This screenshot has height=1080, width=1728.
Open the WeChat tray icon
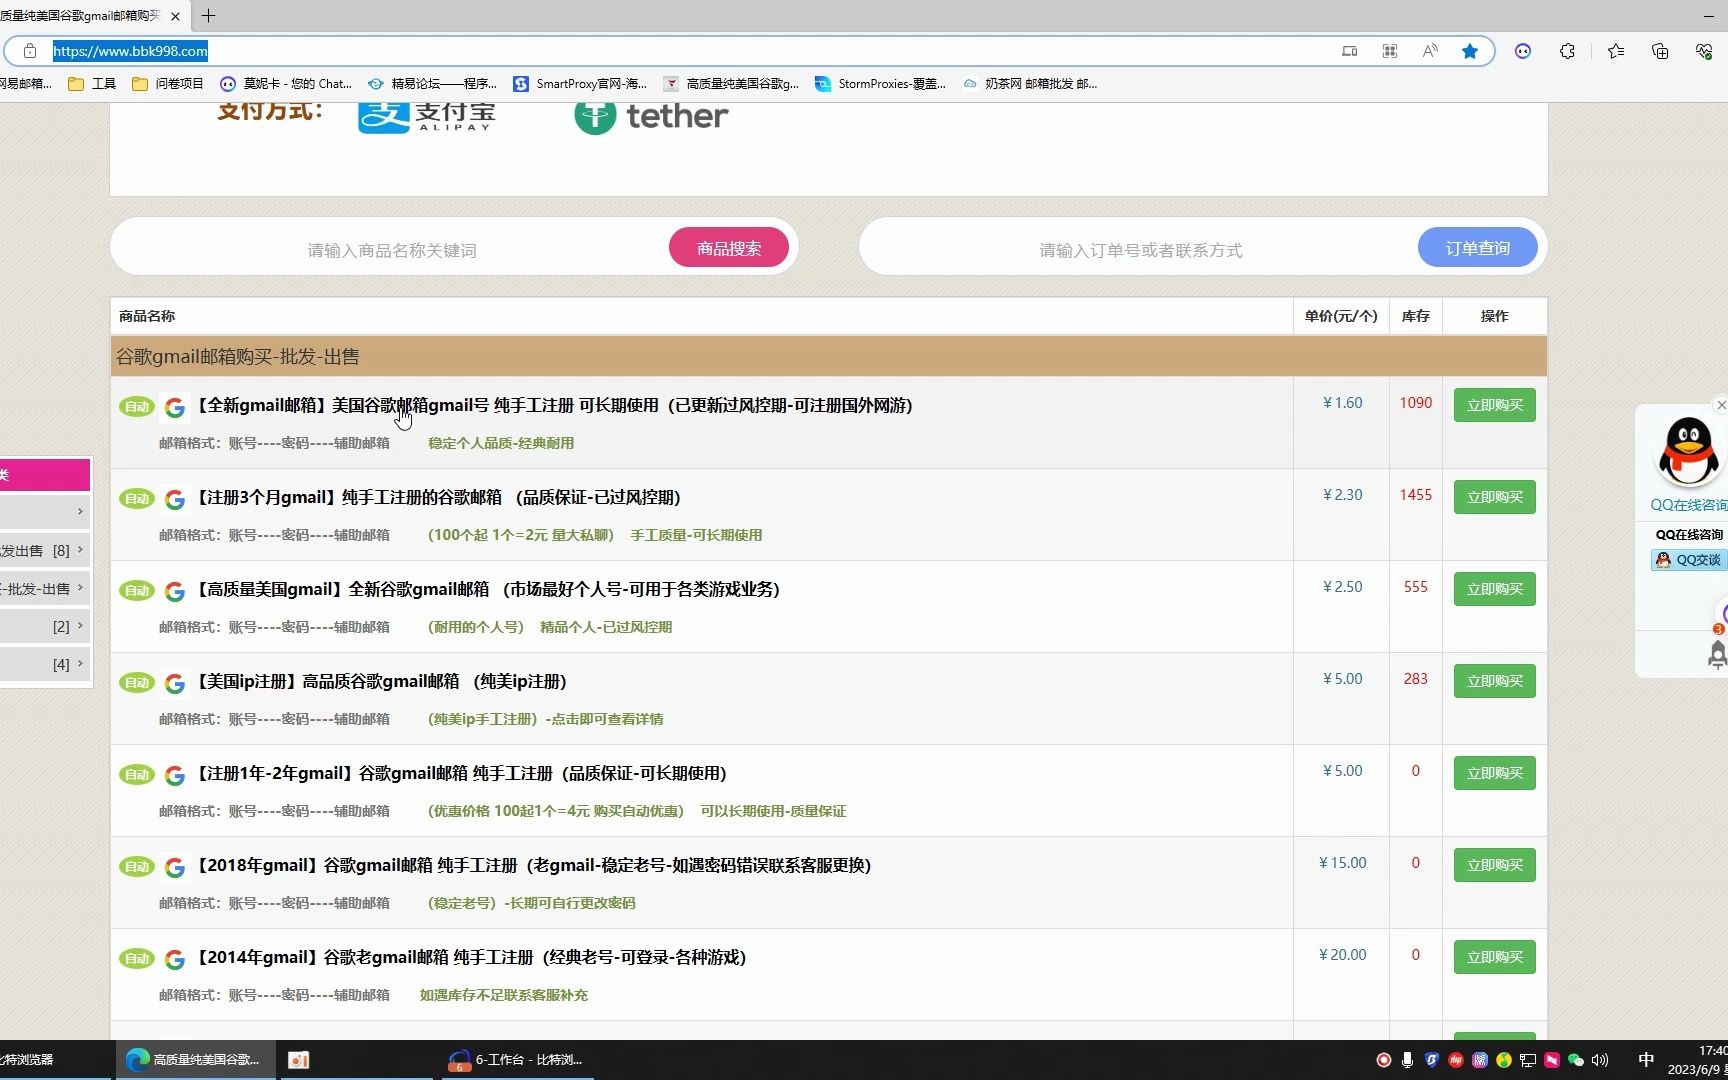point(1576,1060)
